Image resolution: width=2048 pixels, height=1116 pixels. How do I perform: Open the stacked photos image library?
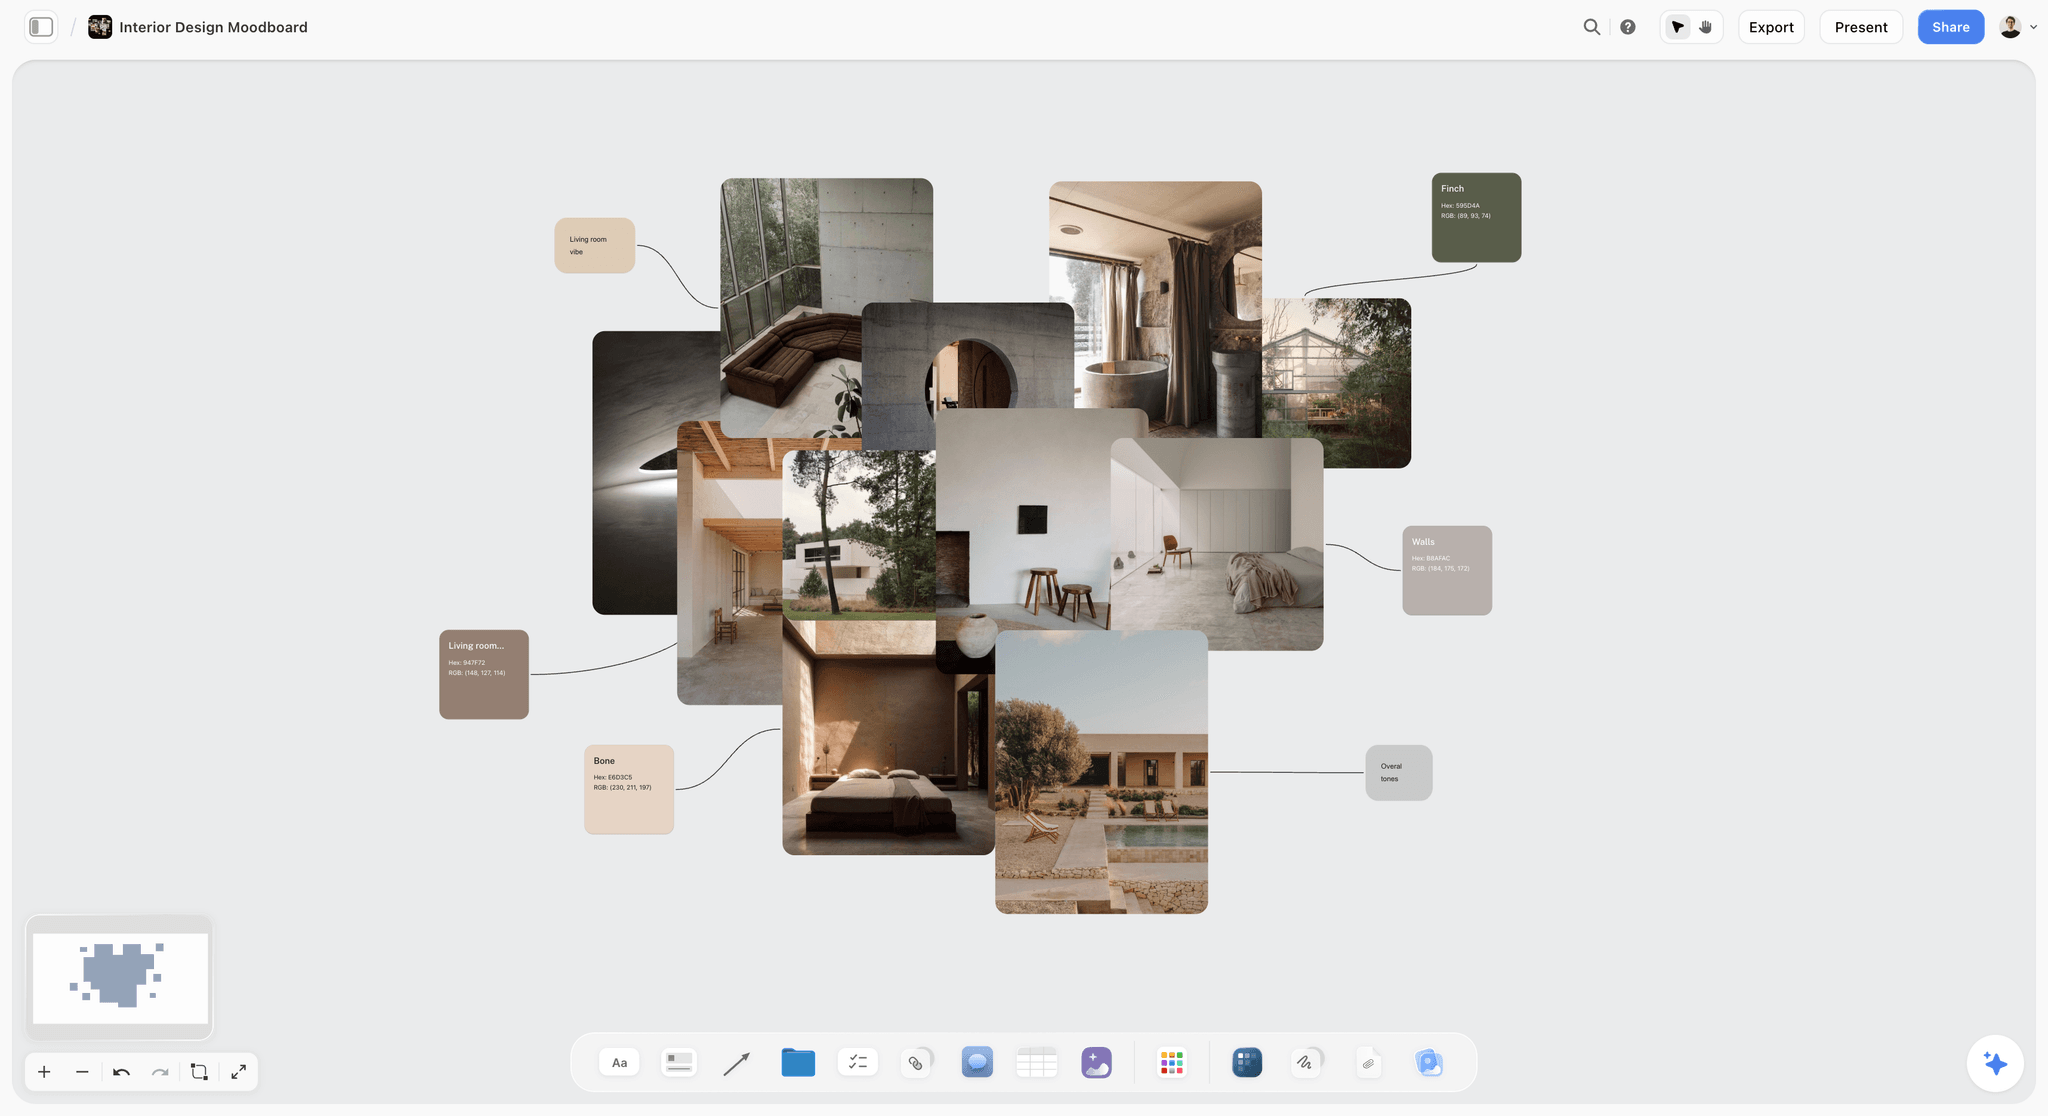point(1429,1062)
